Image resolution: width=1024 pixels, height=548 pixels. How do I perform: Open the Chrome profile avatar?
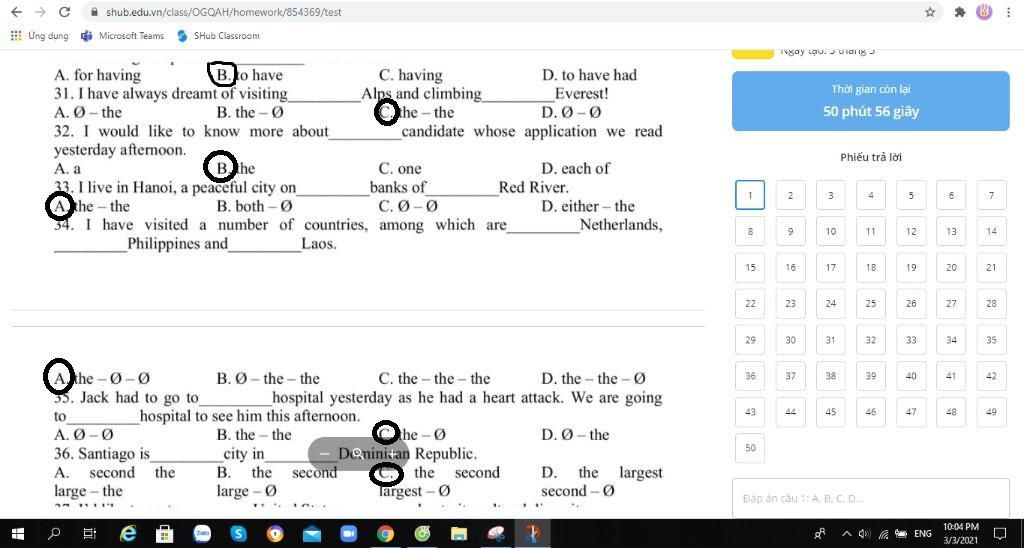(984, 12)
